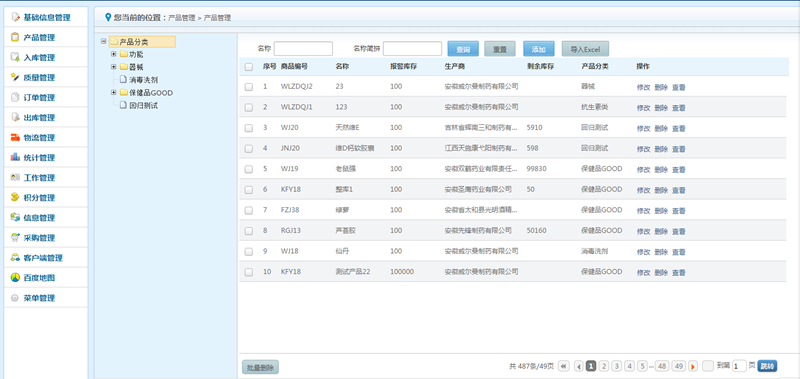Open 基础信息管理 via its sidebar icon
Screen dimensions: 800x379
tap(15, 17)
